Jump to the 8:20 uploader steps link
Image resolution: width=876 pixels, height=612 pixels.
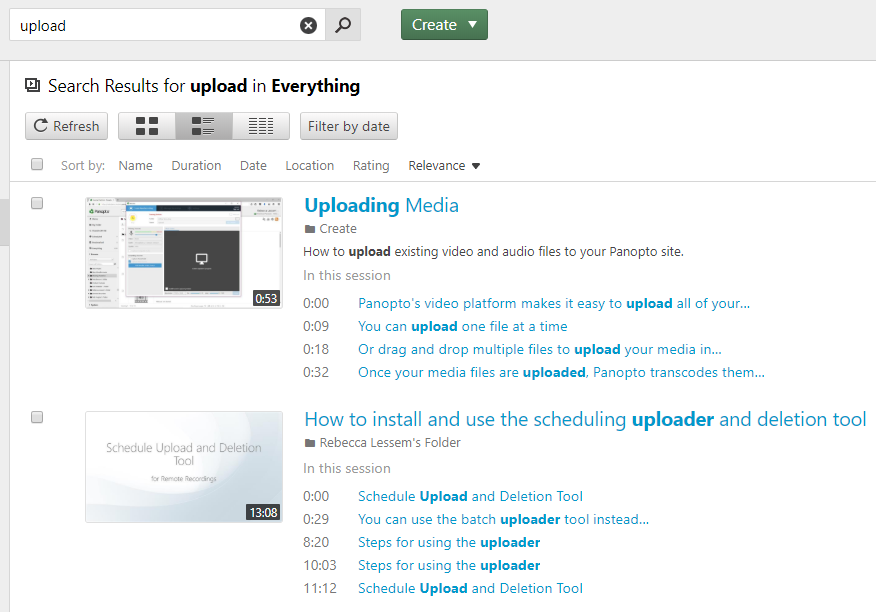(x=448, y=541)
